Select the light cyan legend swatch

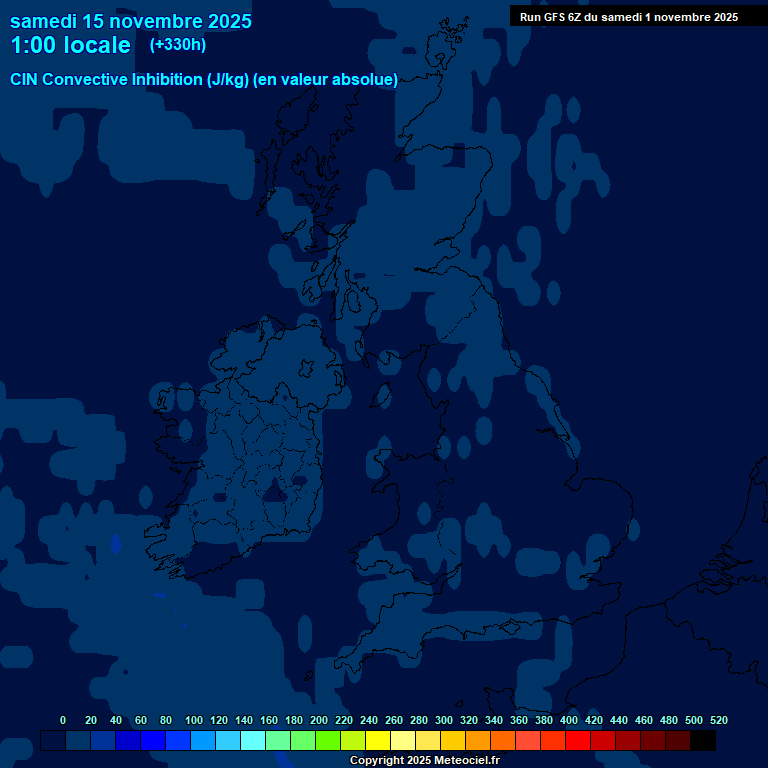pyautogui.click(x=253, y=741)
